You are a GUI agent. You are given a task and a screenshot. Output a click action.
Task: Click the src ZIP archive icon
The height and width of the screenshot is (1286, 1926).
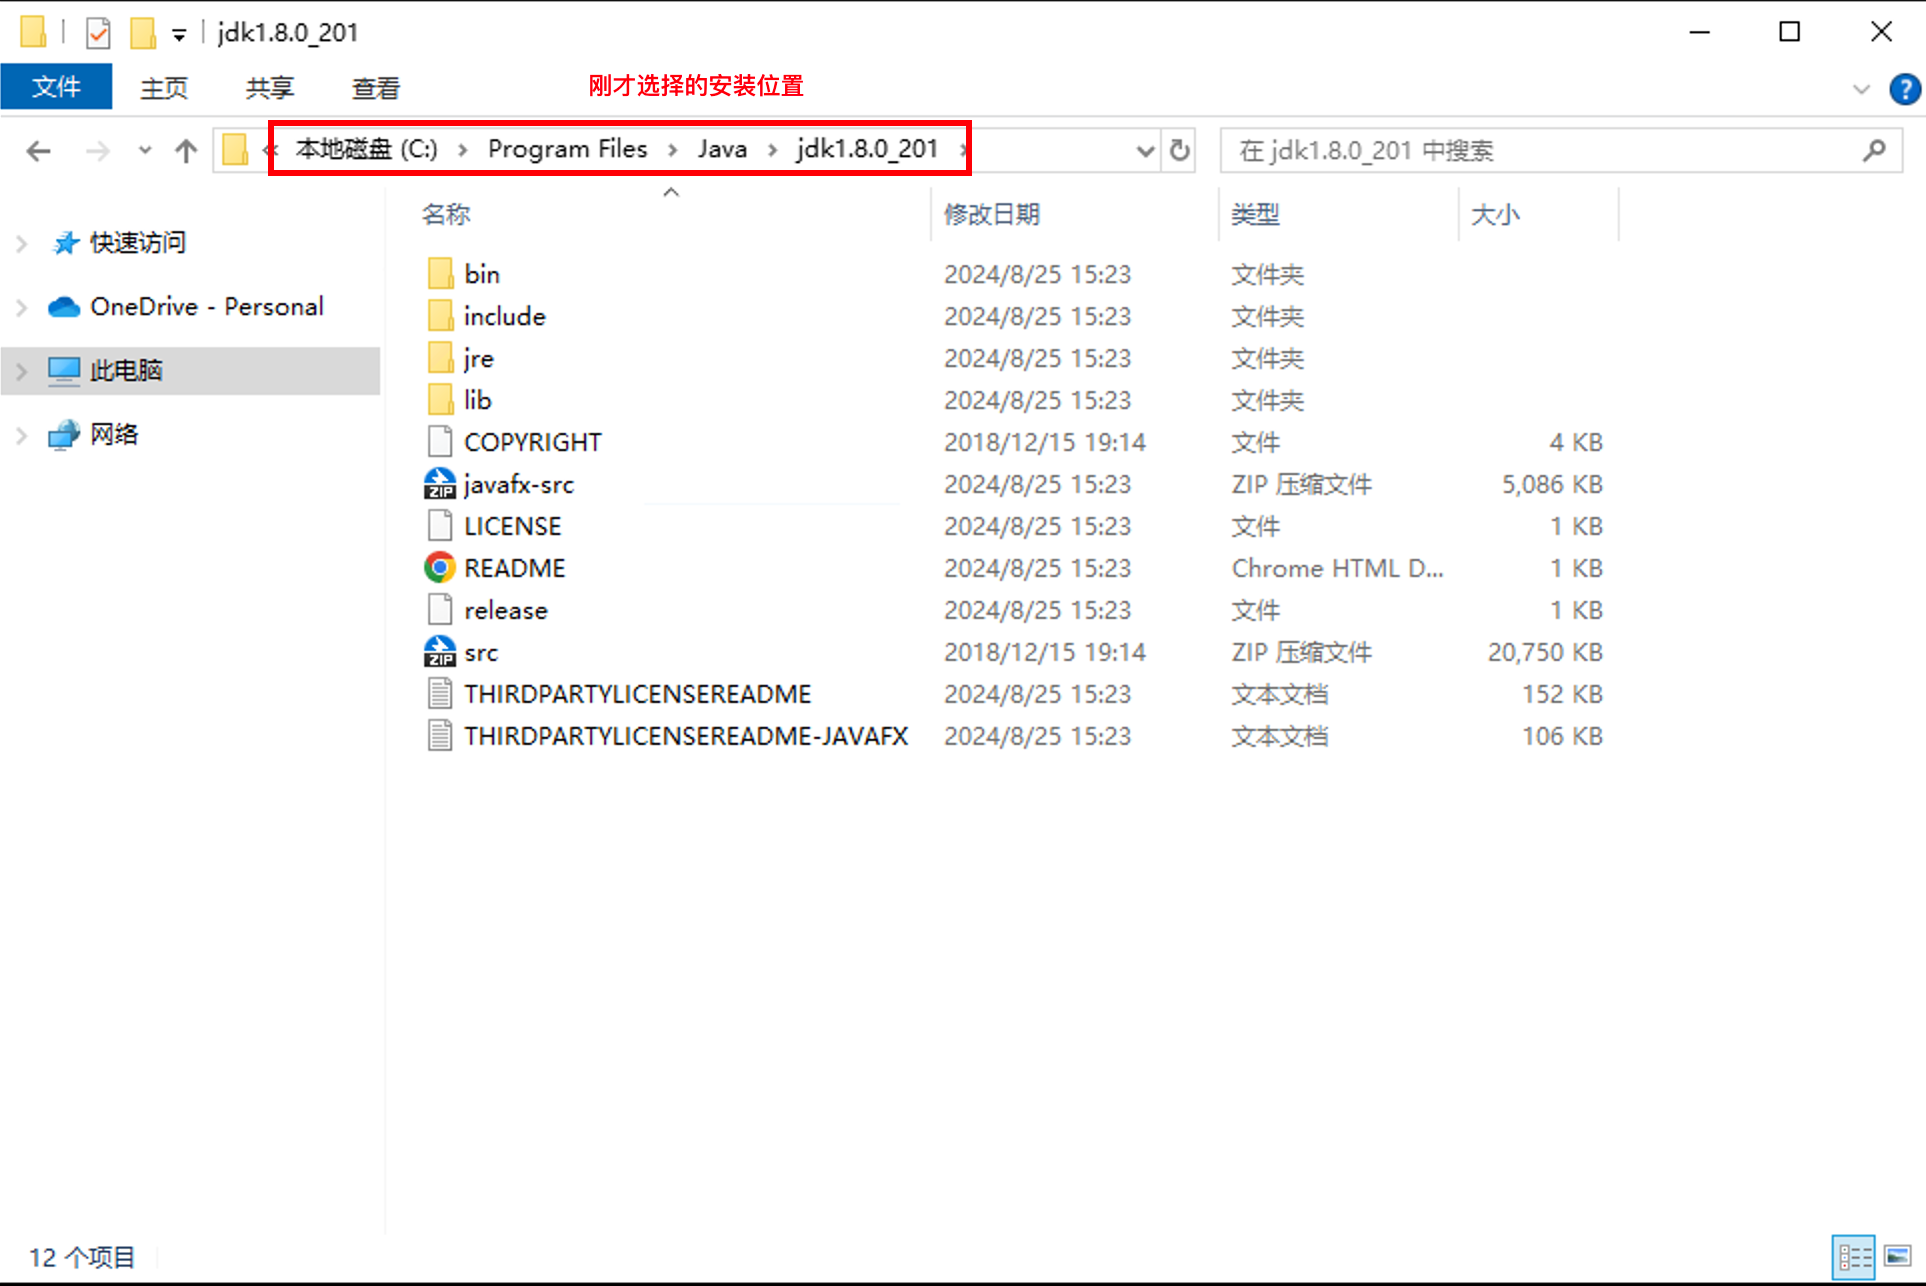(440, 652)
